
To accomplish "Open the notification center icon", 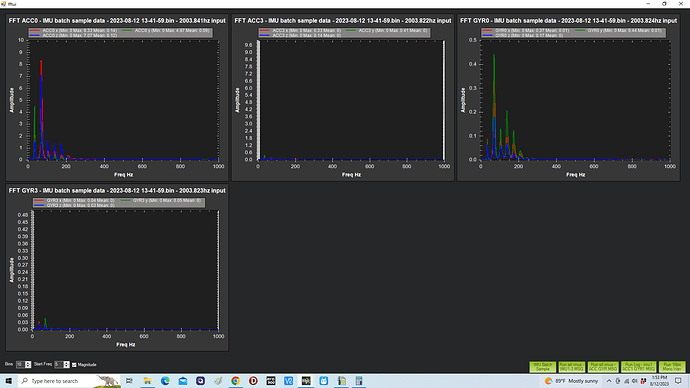I will [679, 381].
